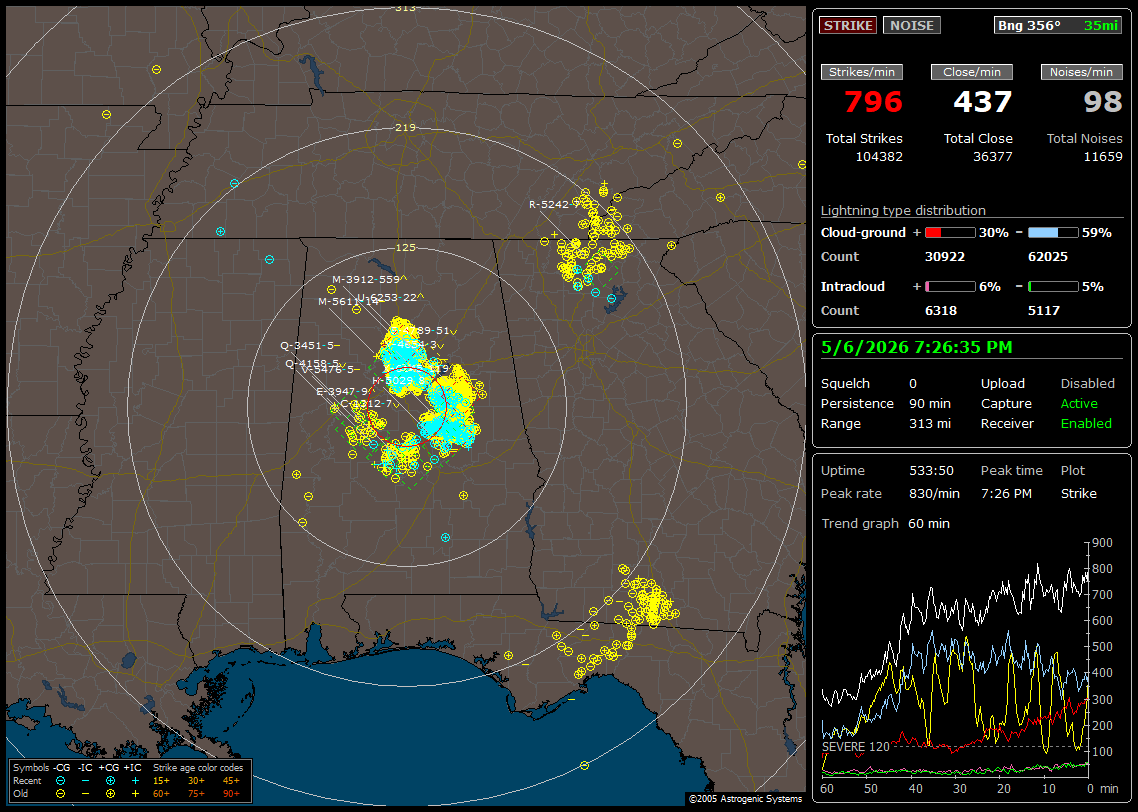1138x812 pixels.
Task: Select the Close/min label box
Action: pos(972,72)
